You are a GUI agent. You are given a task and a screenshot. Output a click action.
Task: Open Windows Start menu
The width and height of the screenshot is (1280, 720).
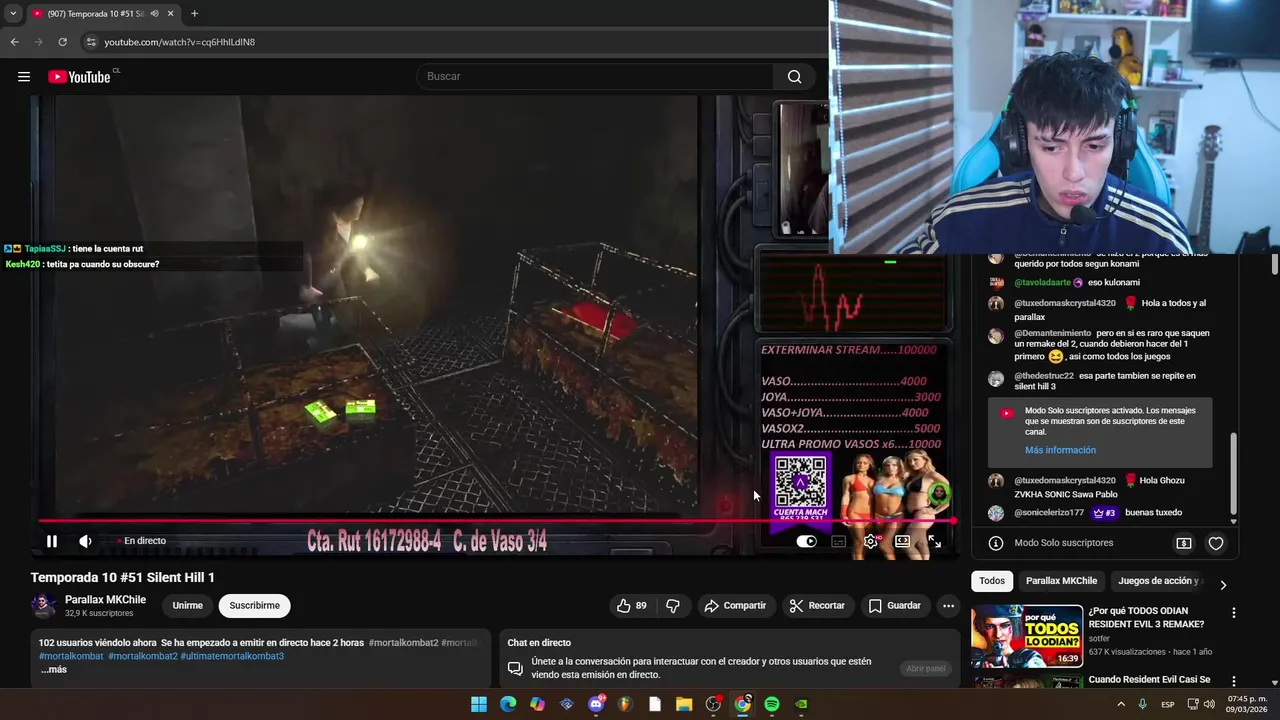point(479,704)
